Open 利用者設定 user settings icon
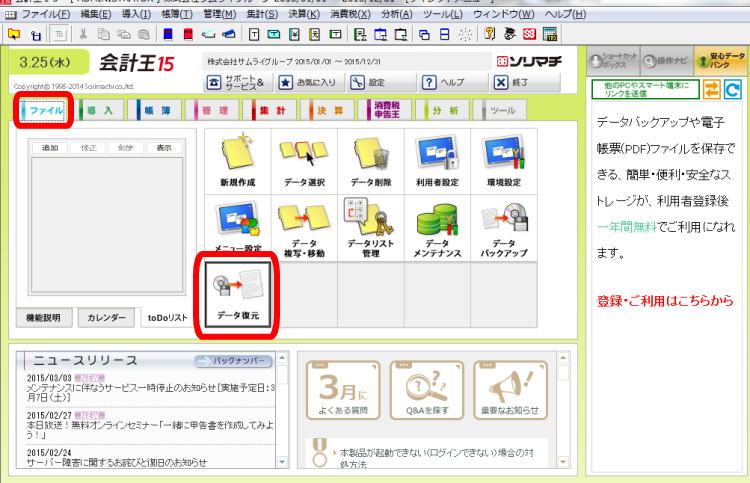The width and height of the screenshot is (750, 483). (437, 160)
